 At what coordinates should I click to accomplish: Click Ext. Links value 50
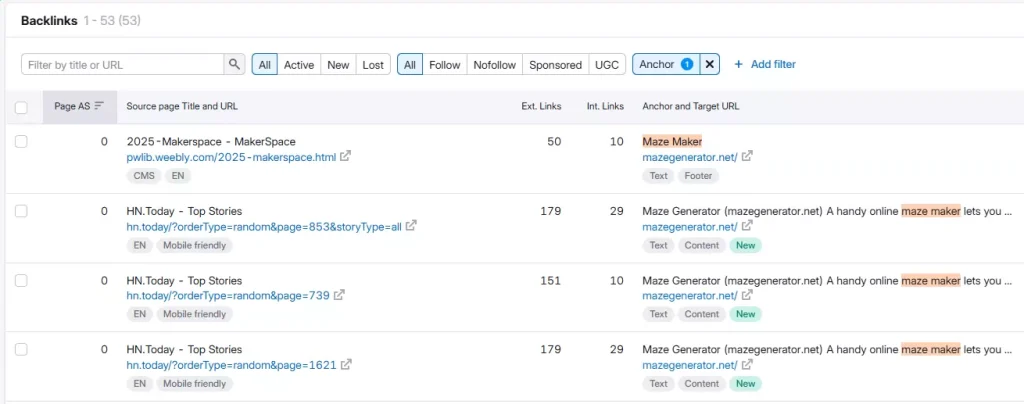tap(554, 142)
